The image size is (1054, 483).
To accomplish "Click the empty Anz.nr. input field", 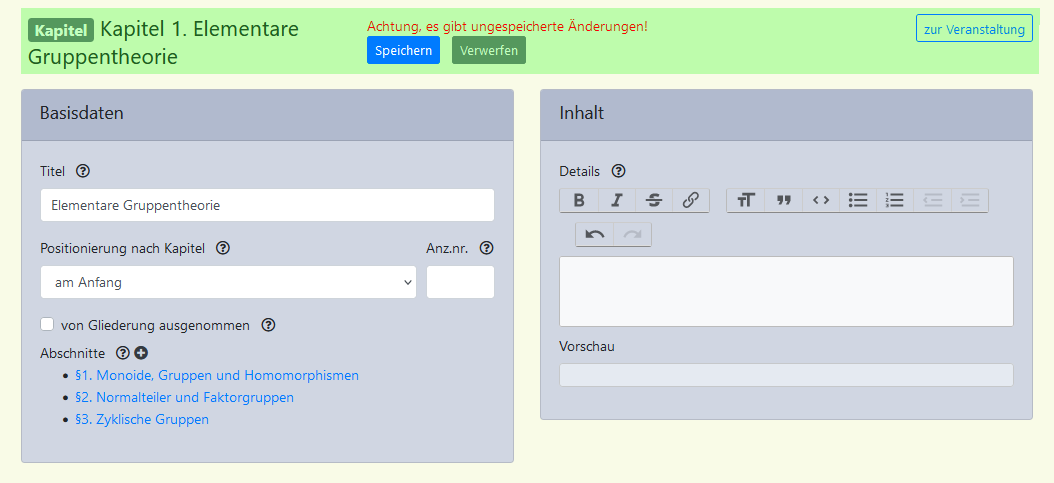I will (x=460, y=282).
